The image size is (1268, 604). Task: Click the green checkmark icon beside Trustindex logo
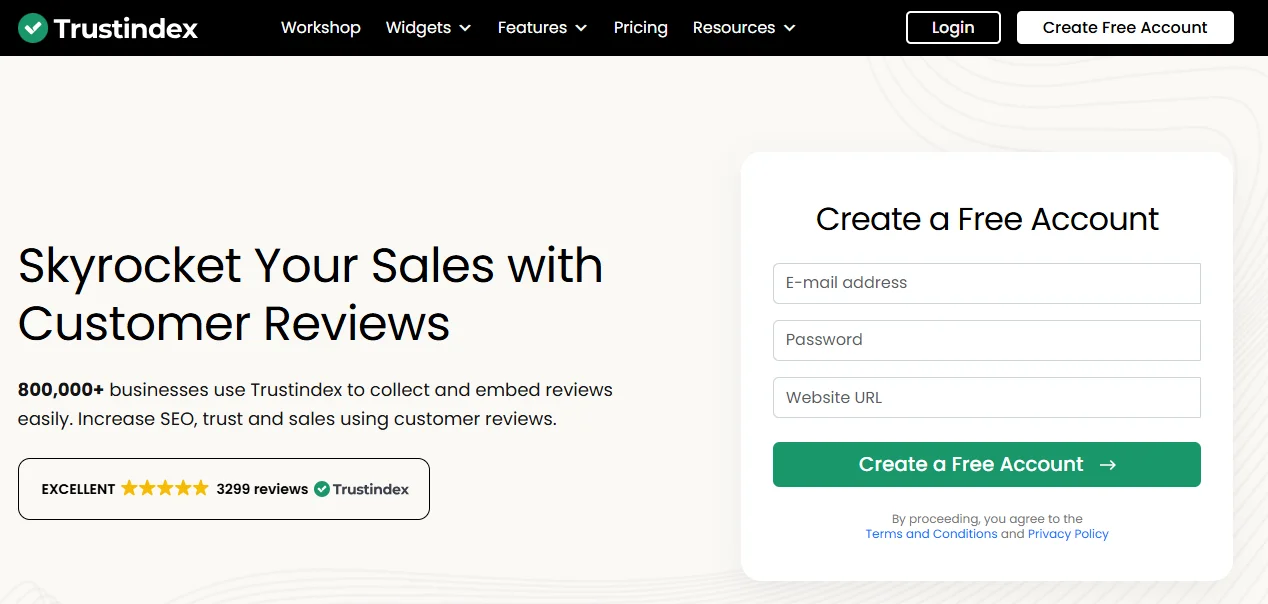click(x=33, y=27)
